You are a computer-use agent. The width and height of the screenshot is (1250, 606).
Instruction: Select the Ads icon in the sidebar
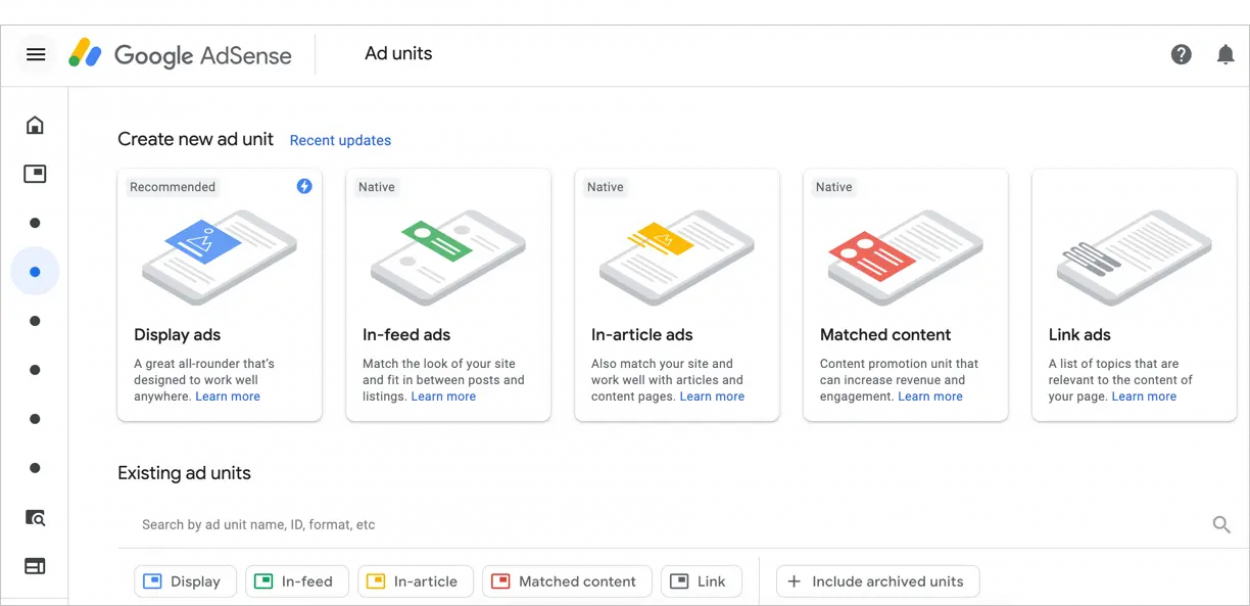coord(34,173)
